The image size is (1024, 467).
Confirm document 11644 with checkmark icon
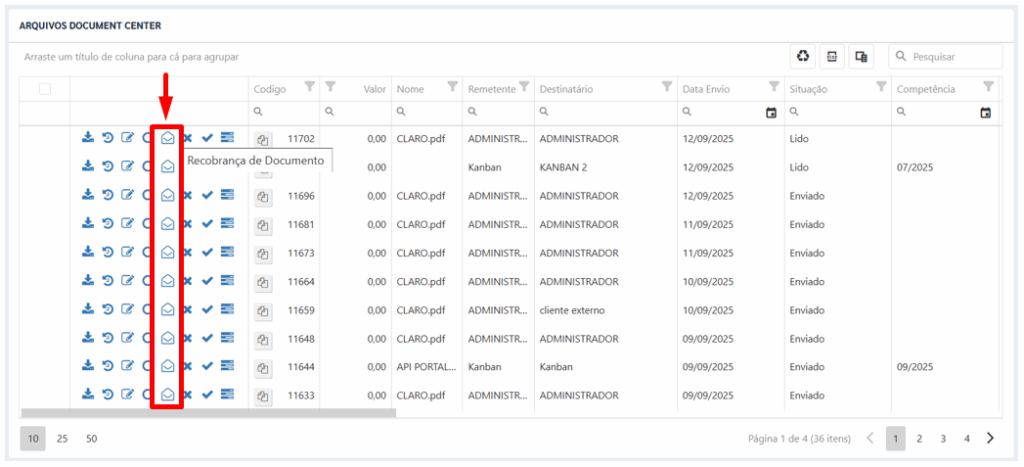click(x=208, y=366)
